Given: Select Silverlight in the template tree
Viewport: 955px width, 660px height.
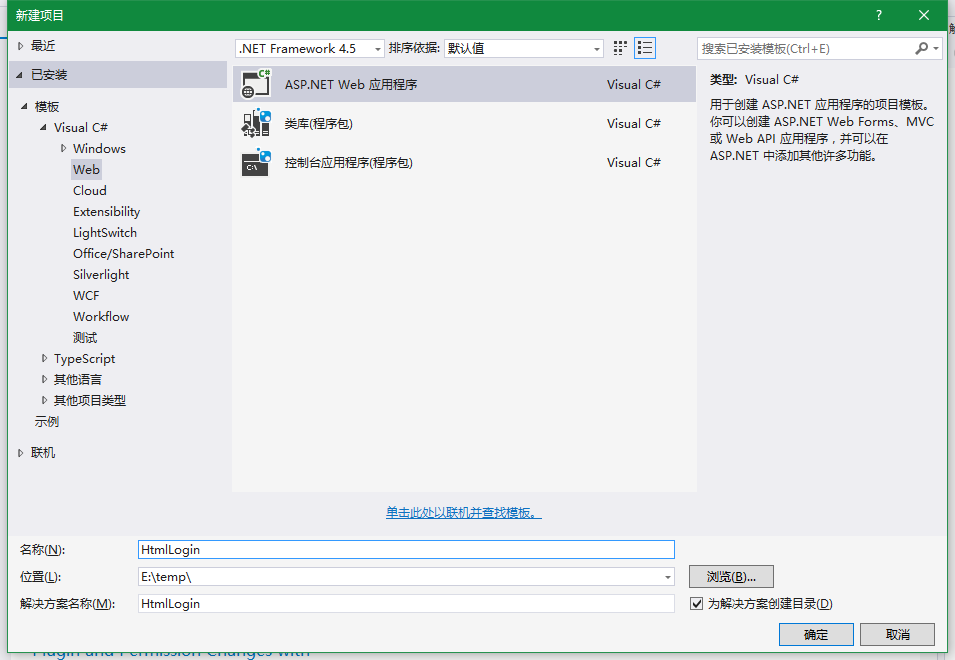Looking at the screenshot, I should tap(101, 275).
